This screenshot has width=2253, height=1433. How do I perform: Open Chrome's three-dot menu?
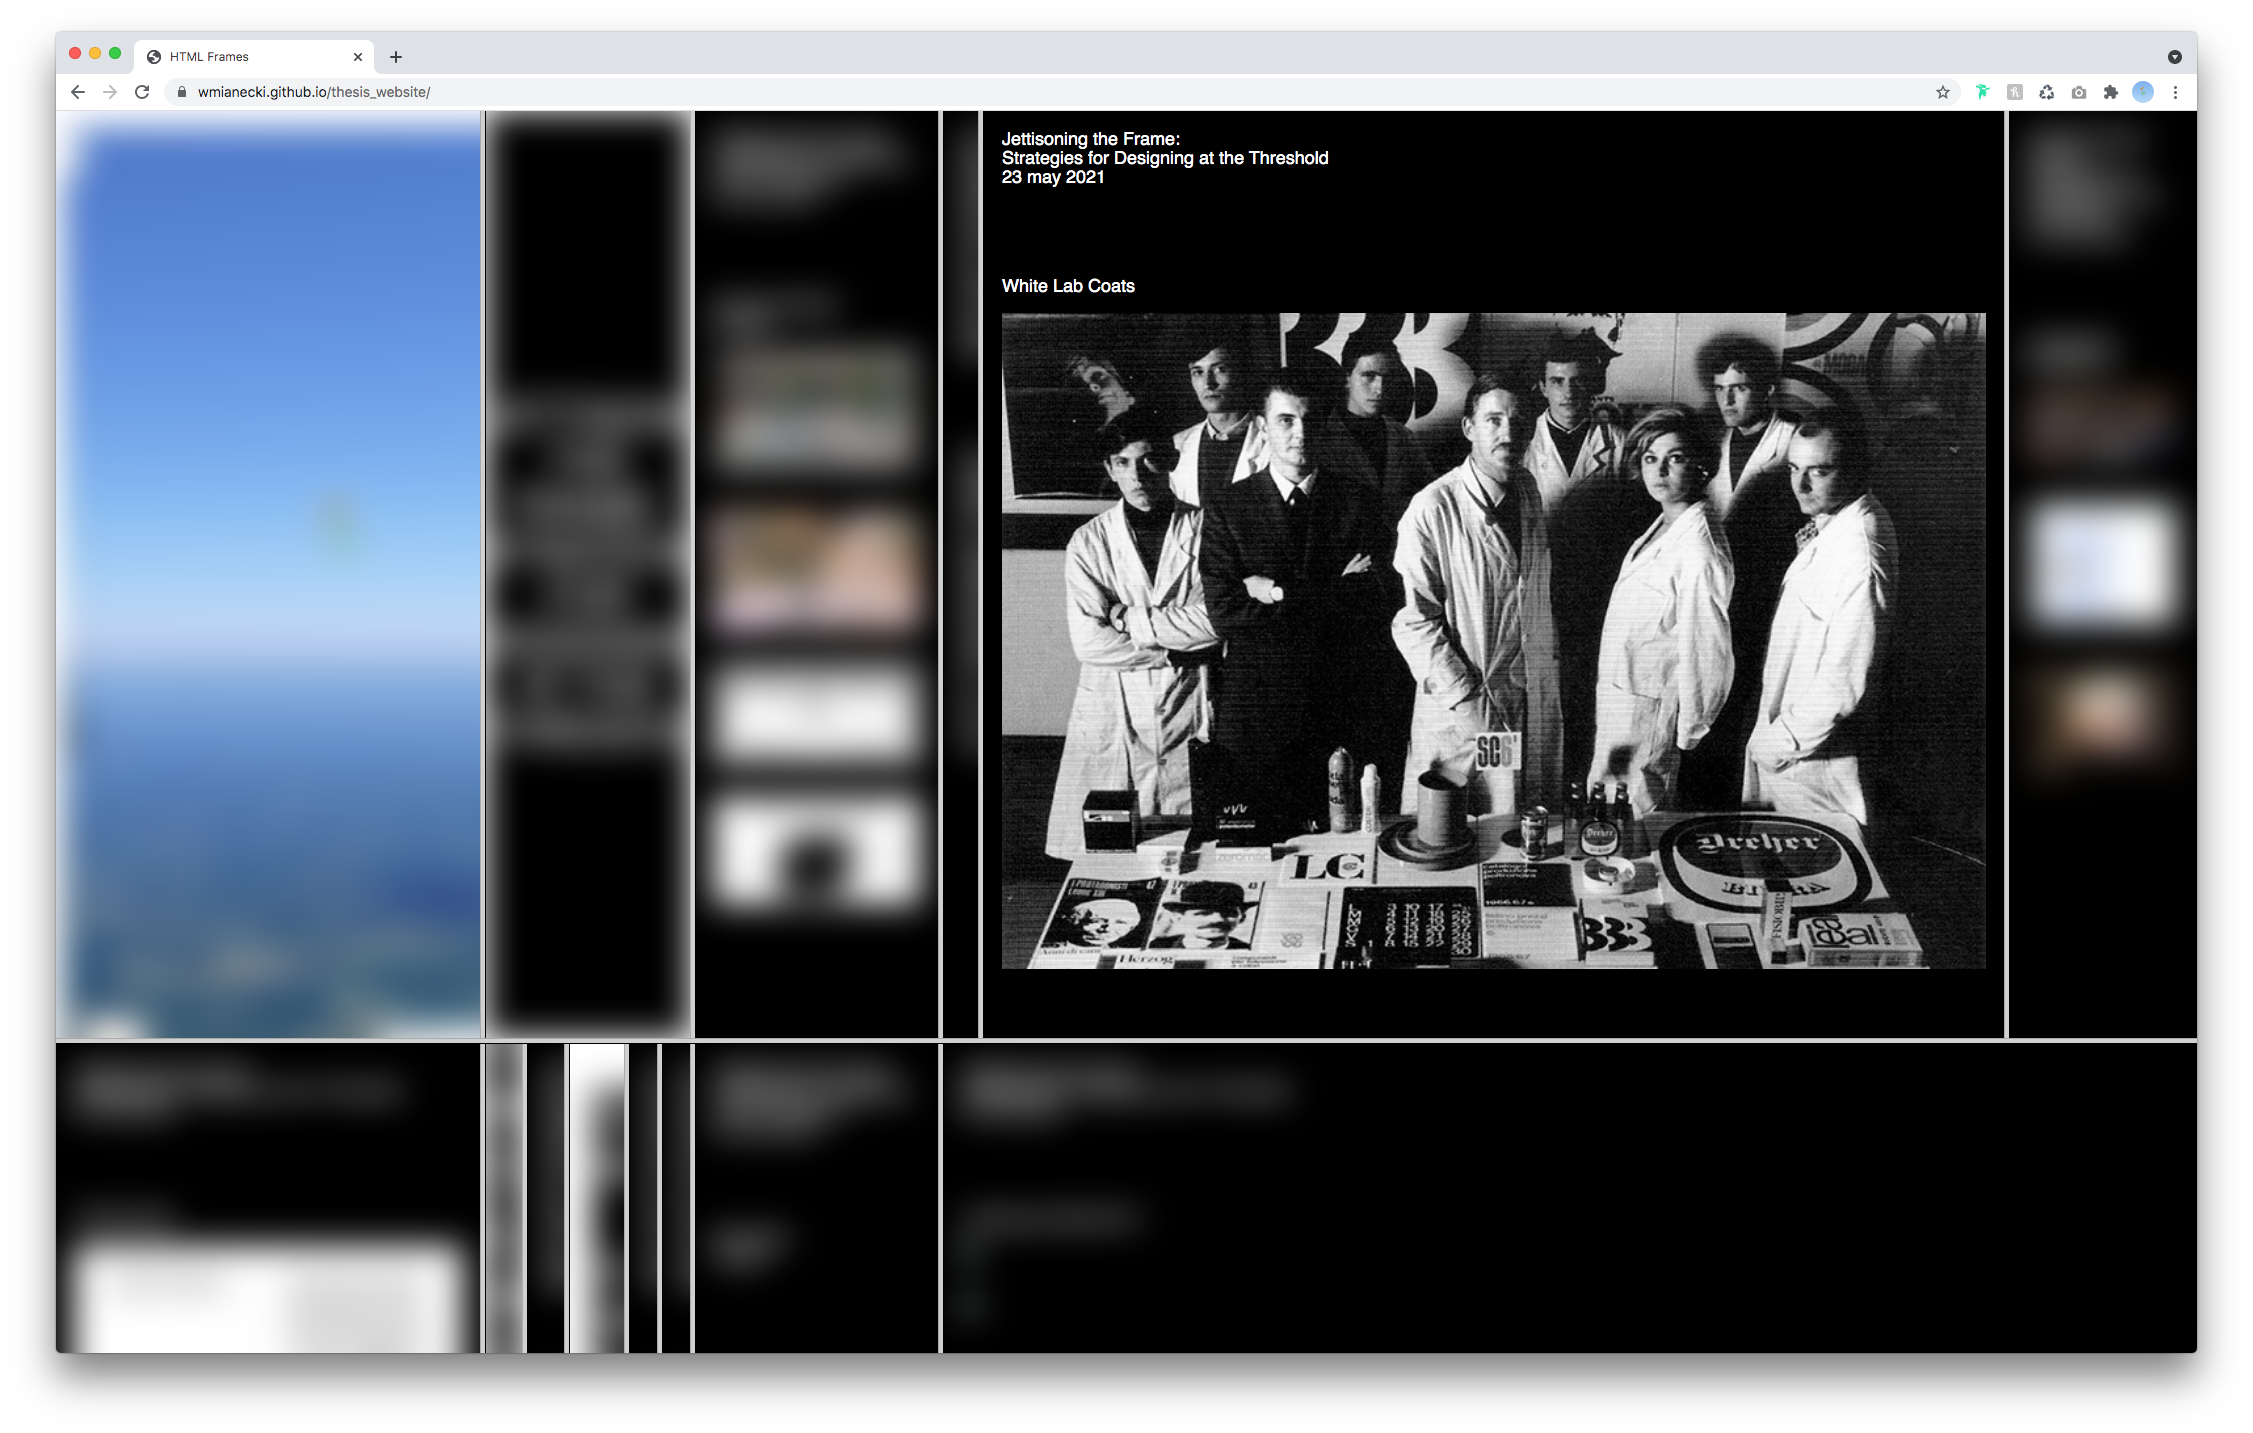2175,92
